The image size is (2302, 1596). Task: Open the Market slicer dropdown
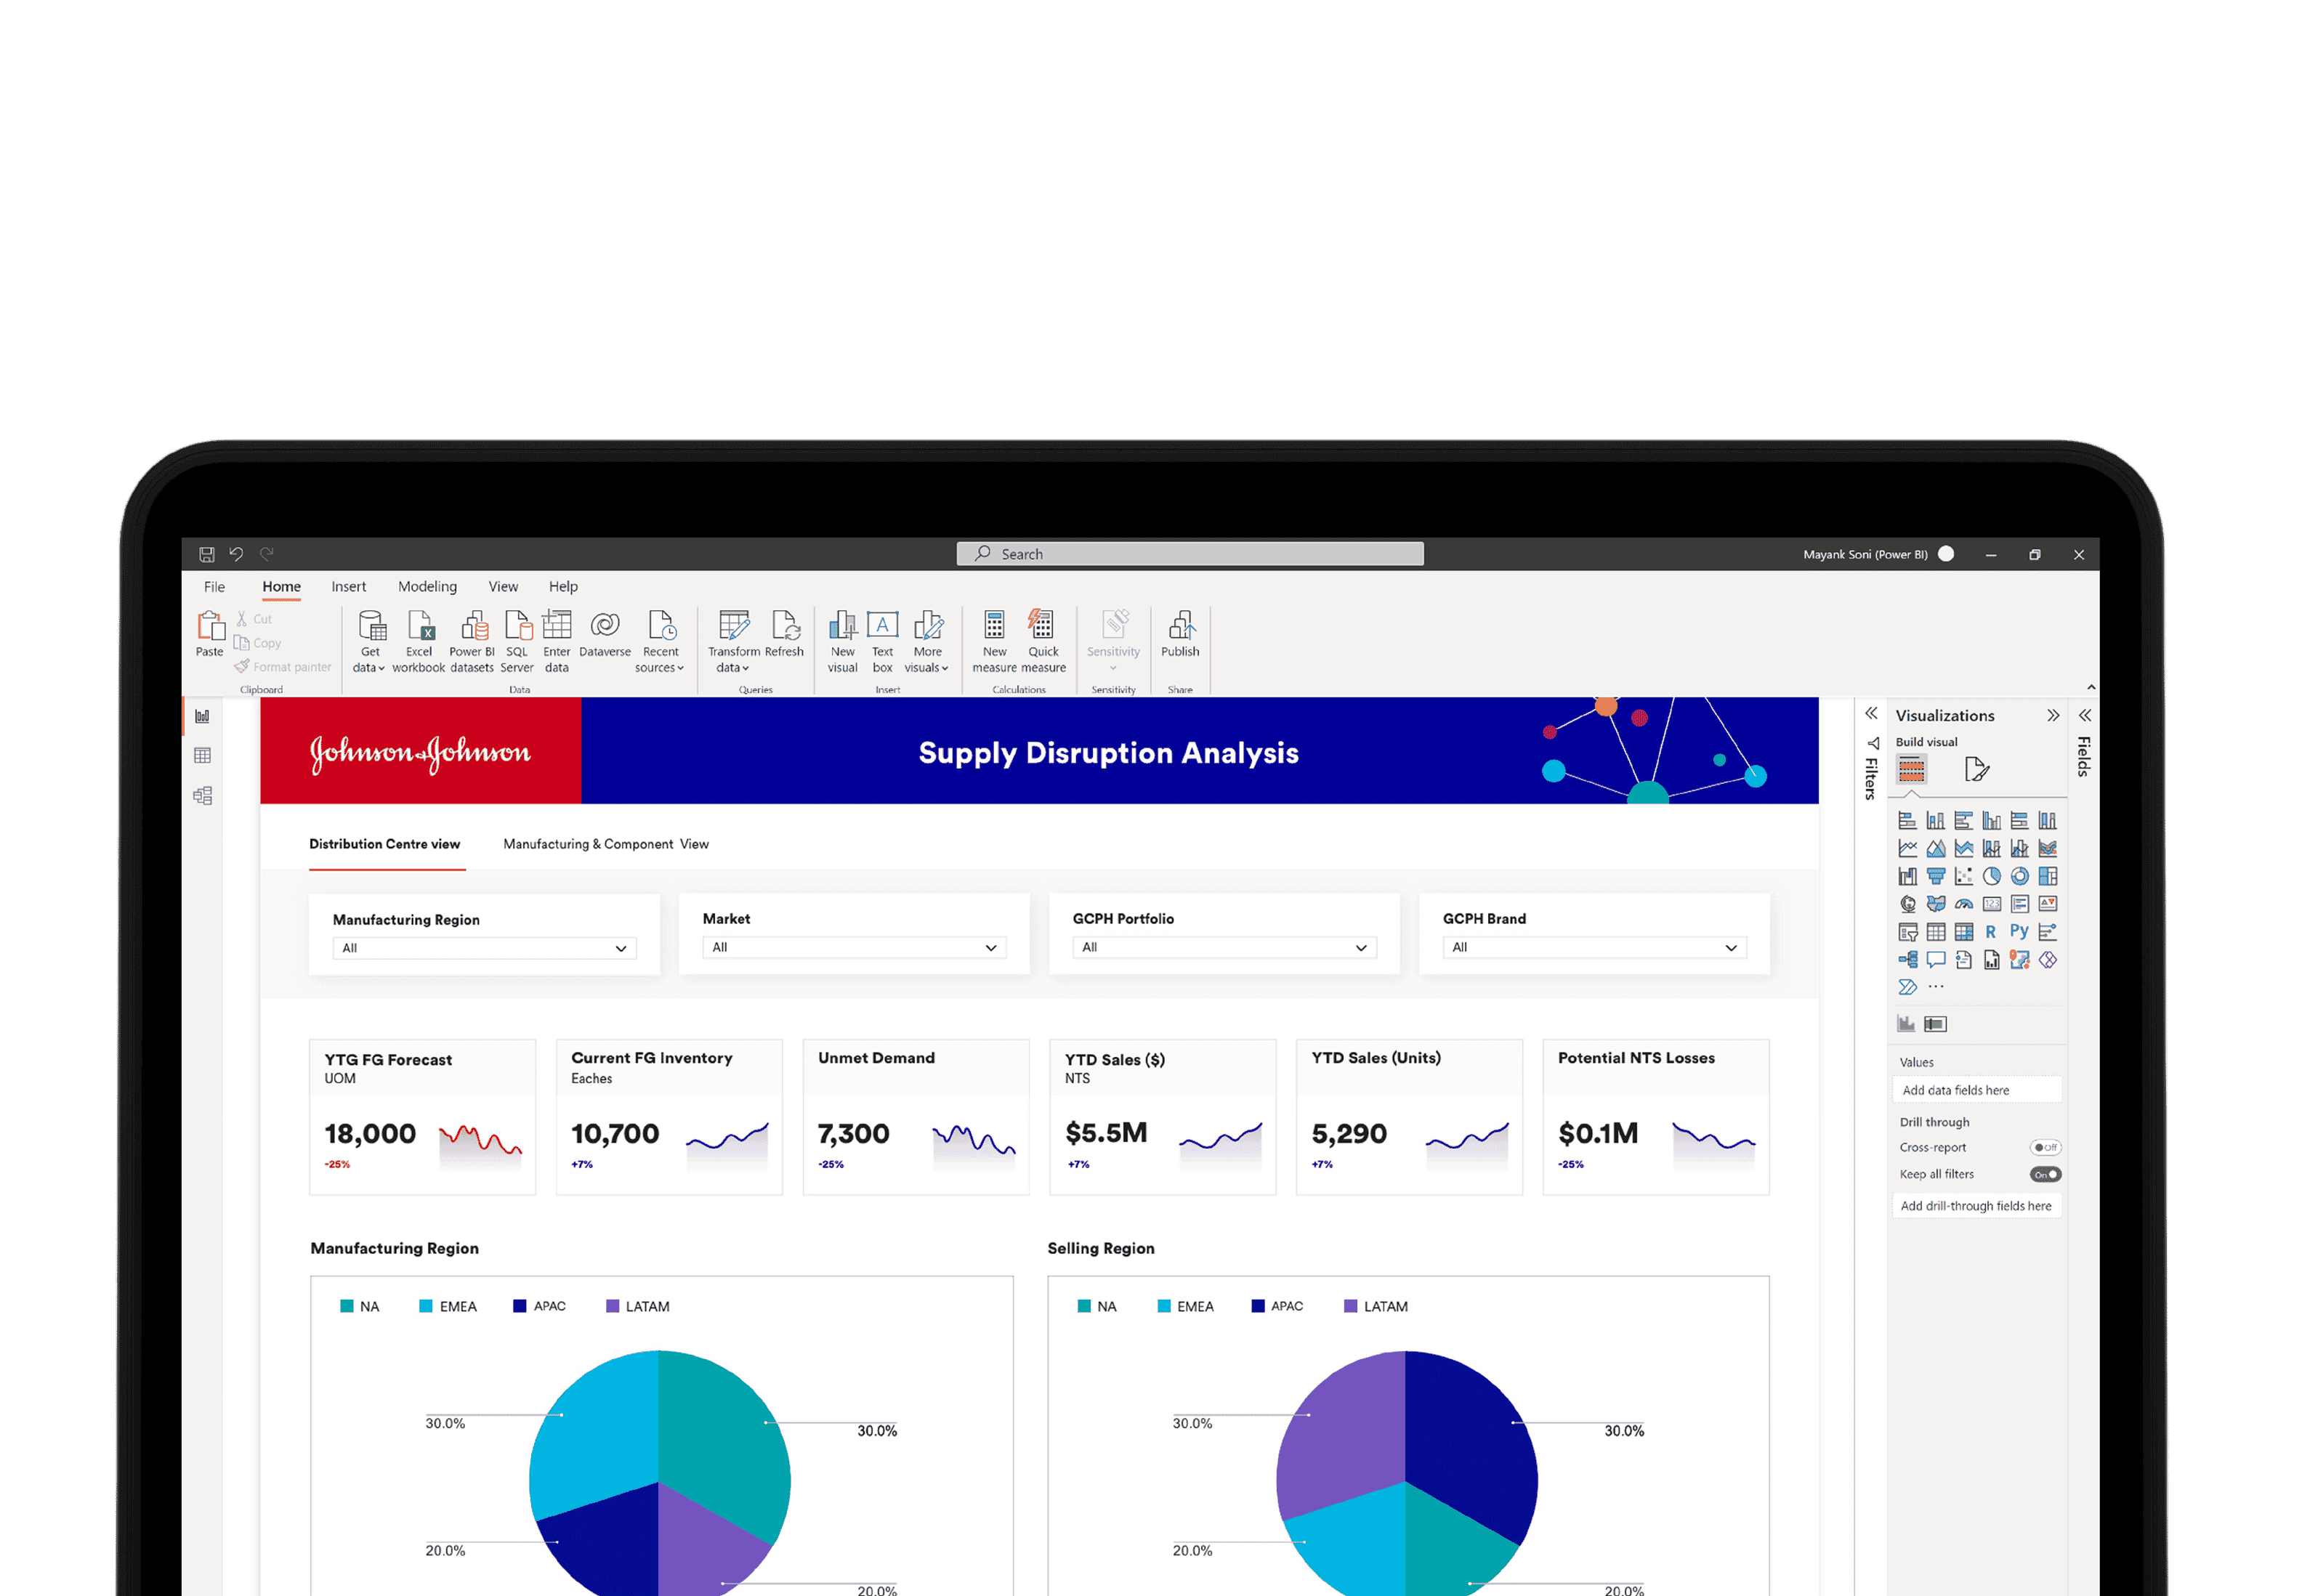tap(854, 947)
